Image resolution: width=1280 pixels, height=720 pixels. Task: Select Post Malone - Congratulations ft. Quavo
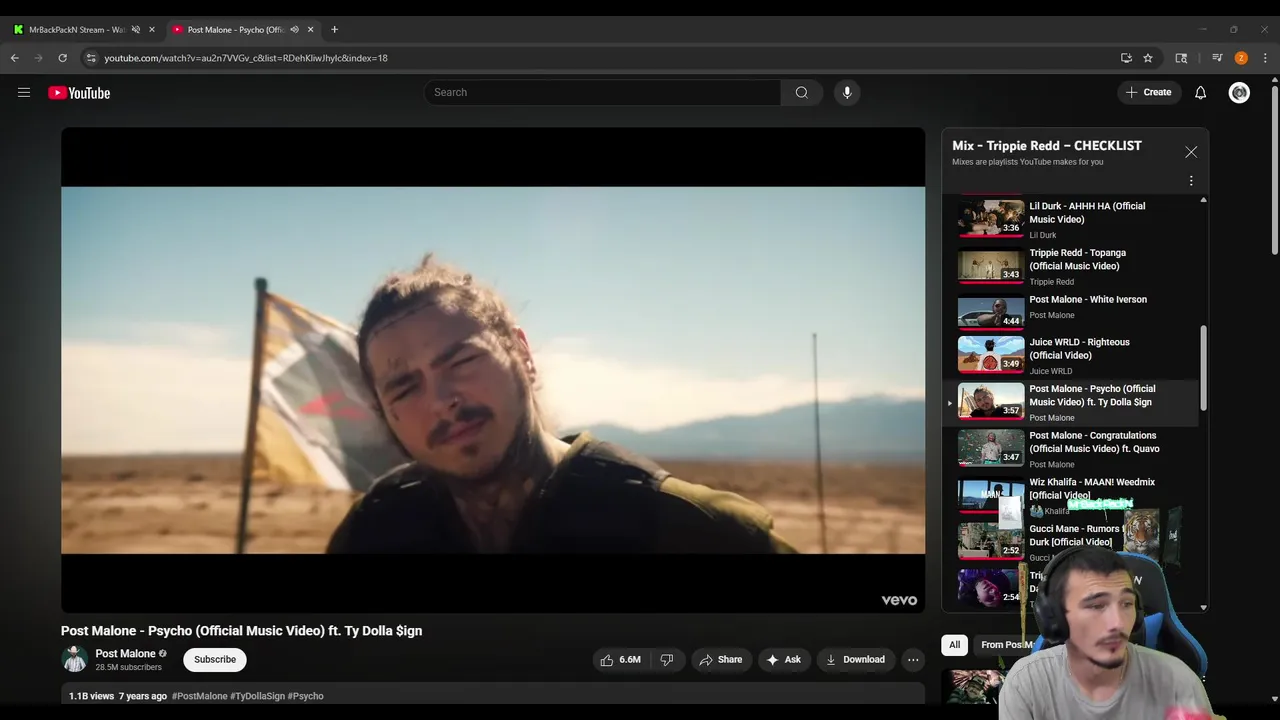[x=1070, y=449]
